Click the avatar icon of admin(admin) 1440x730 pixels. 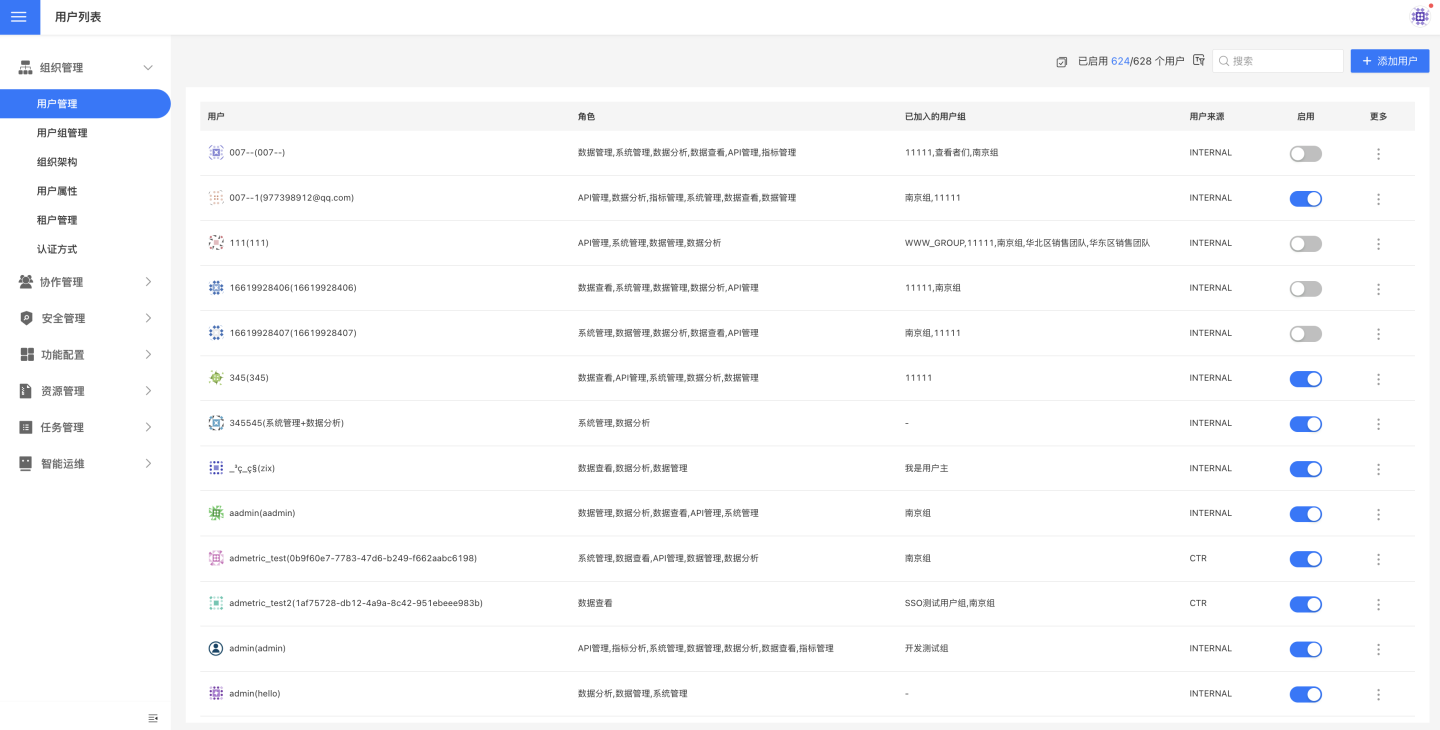pyautogui.click(x=215, y=648)
